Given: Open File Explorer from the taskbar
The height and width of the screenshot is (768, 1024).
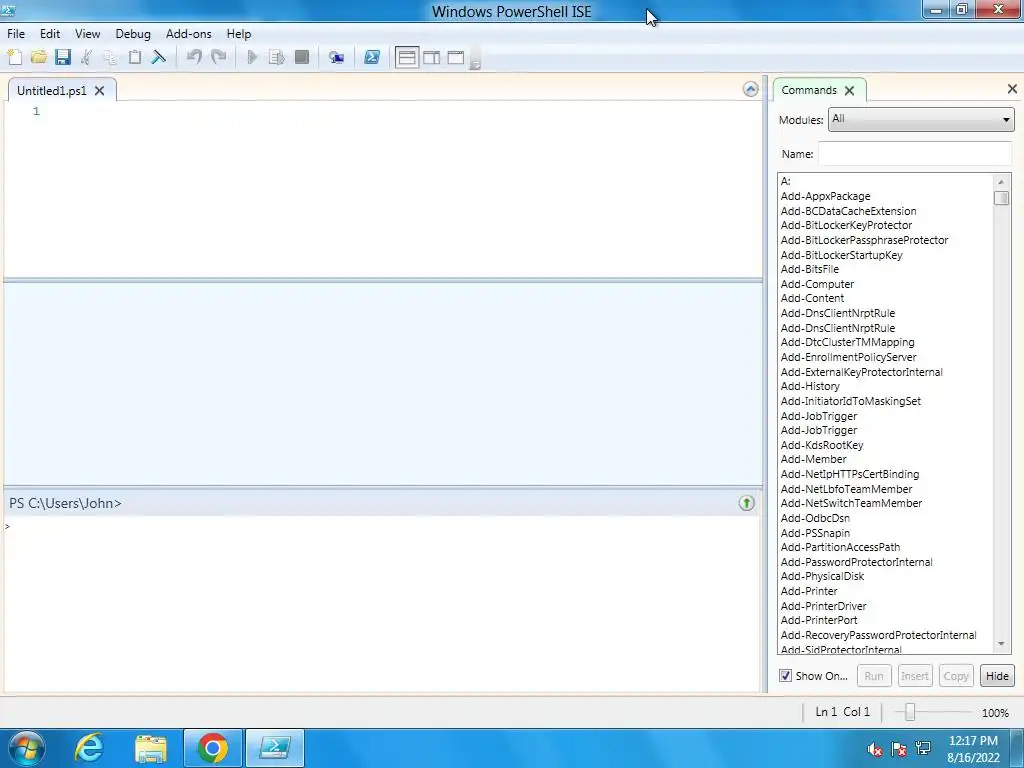Looking at the screenshot, I should 151,748.
